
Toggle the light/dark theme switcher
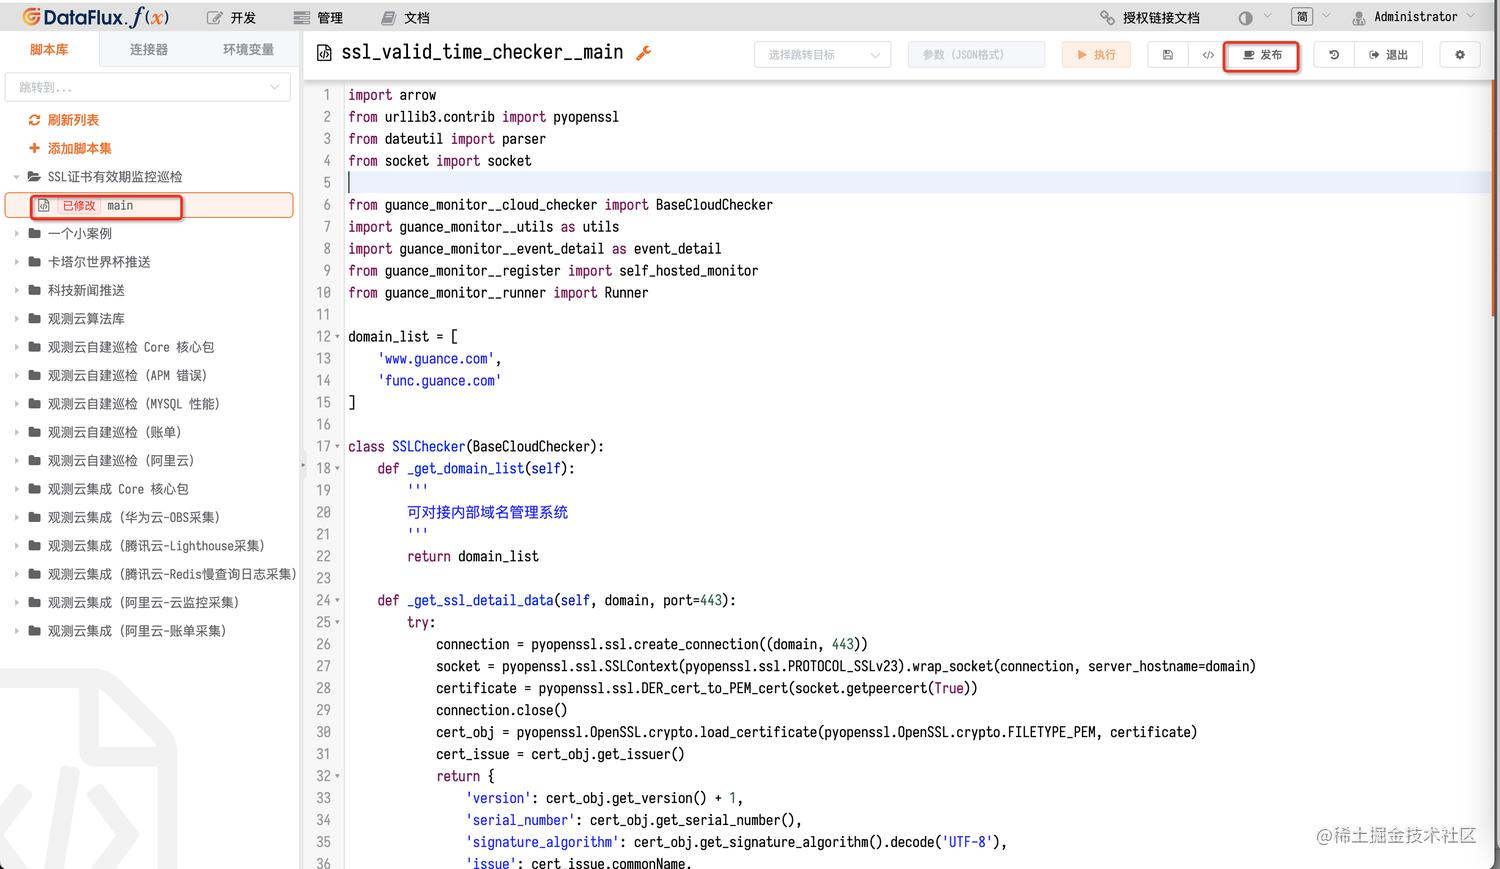tap(1245, 18)
